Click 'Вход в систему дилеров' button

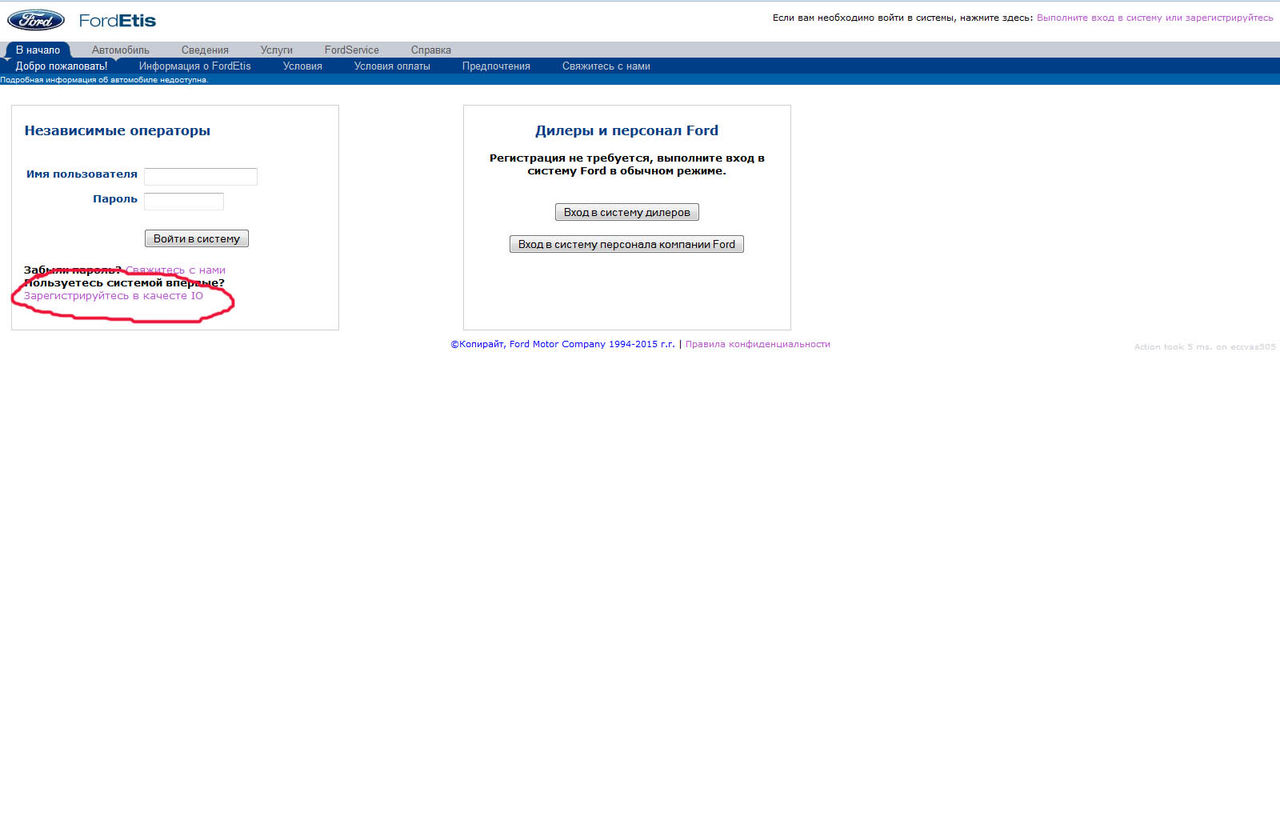(x=627, y=212)
